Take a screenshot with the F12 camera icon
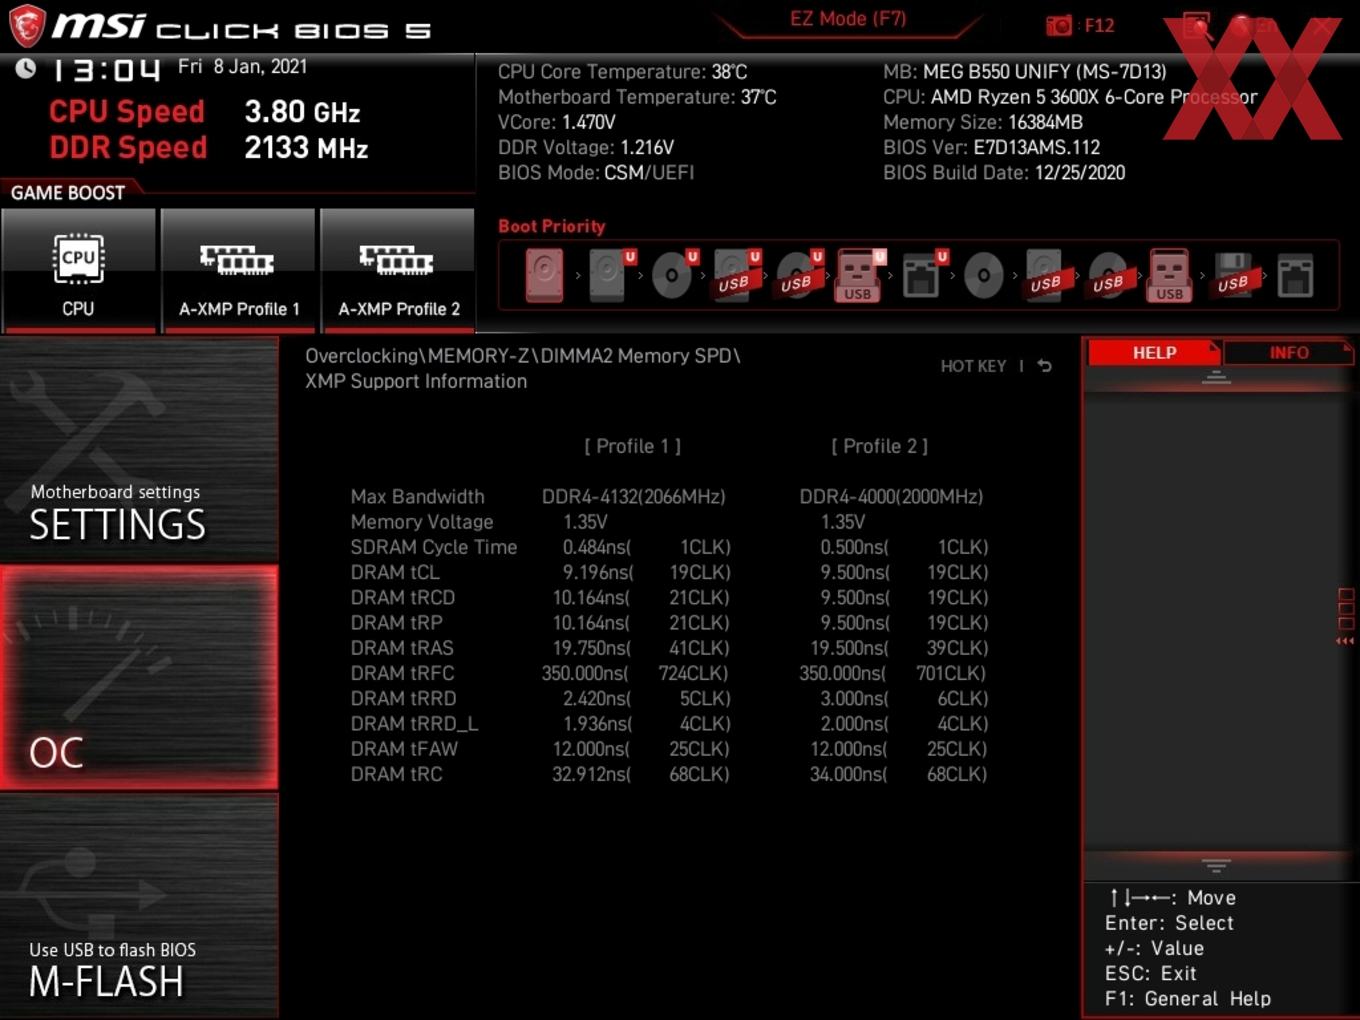The height and width of the screenshot is (1020, 1360). pos(1059,25)
